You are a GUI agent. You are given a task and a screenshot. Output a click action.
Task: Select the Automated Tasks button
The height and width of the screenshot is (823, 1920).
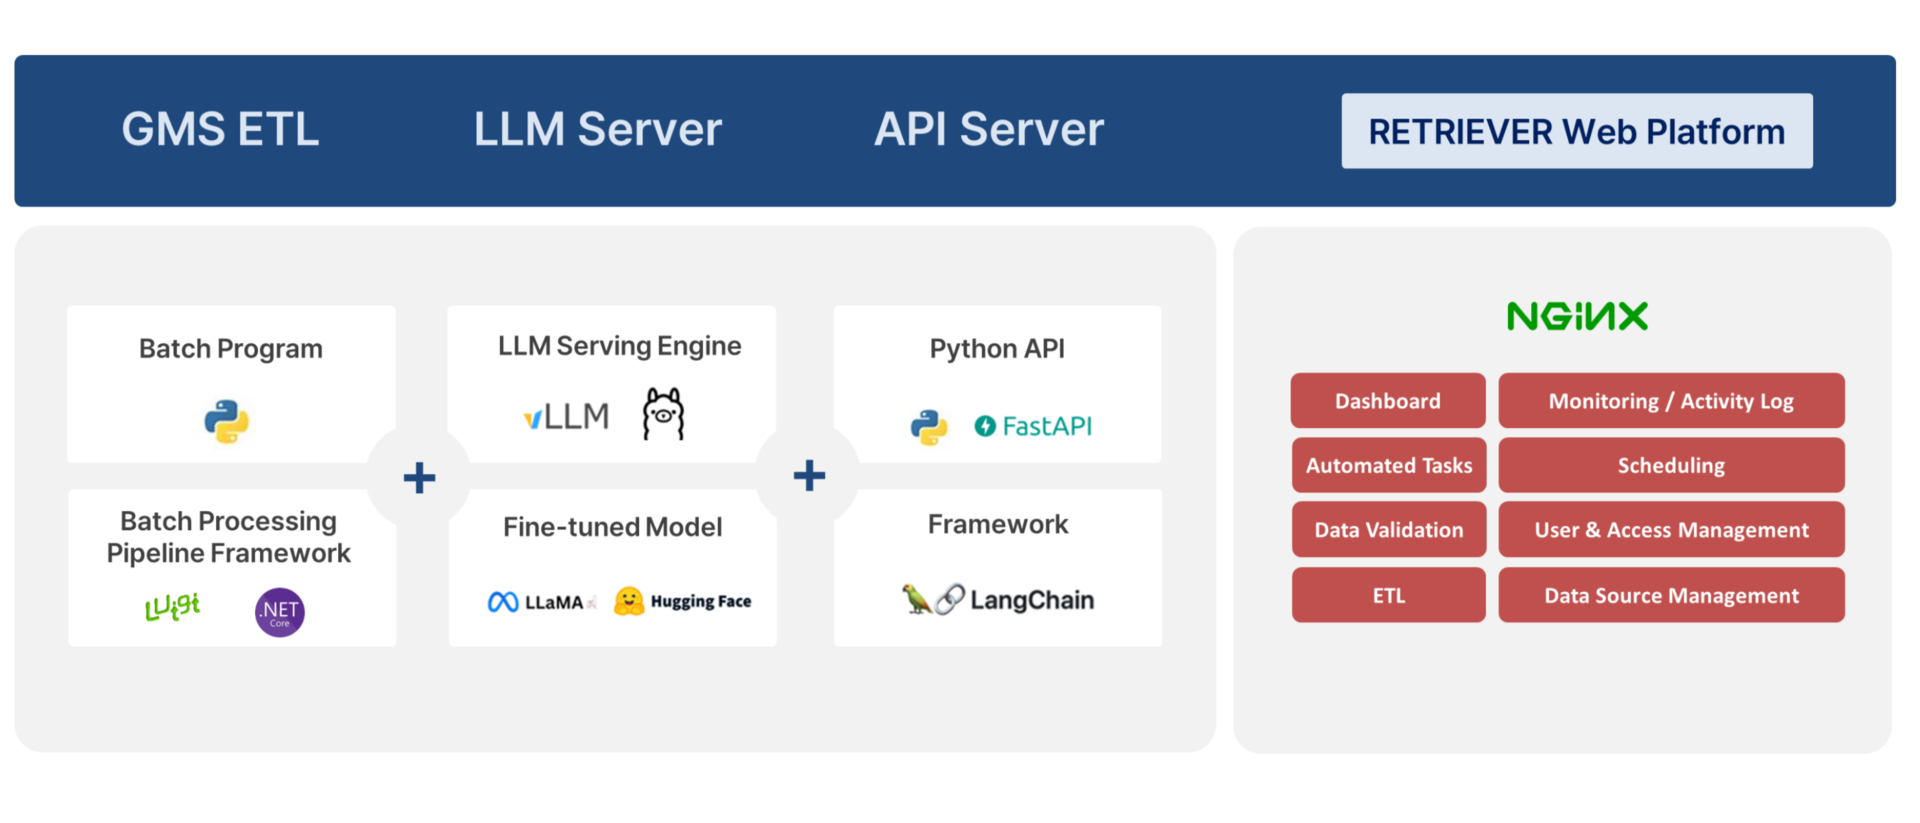tap(1388, 465)
